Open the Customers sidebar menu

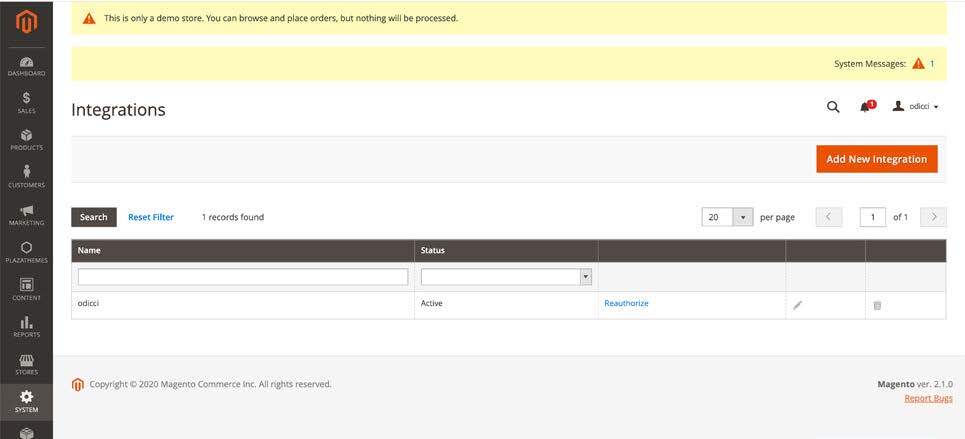26,176
